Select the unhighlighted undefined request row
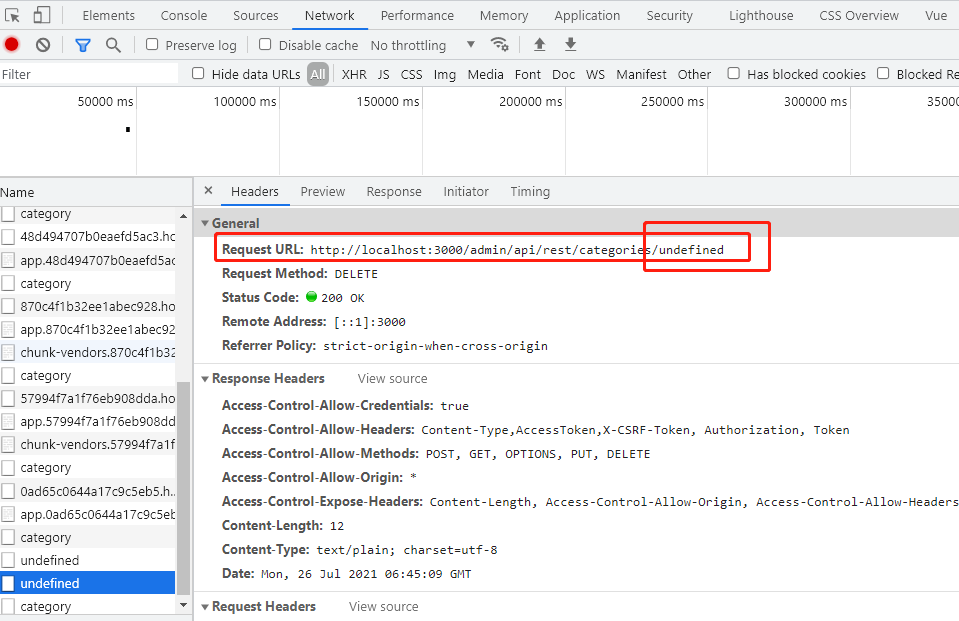 [87, 560]
